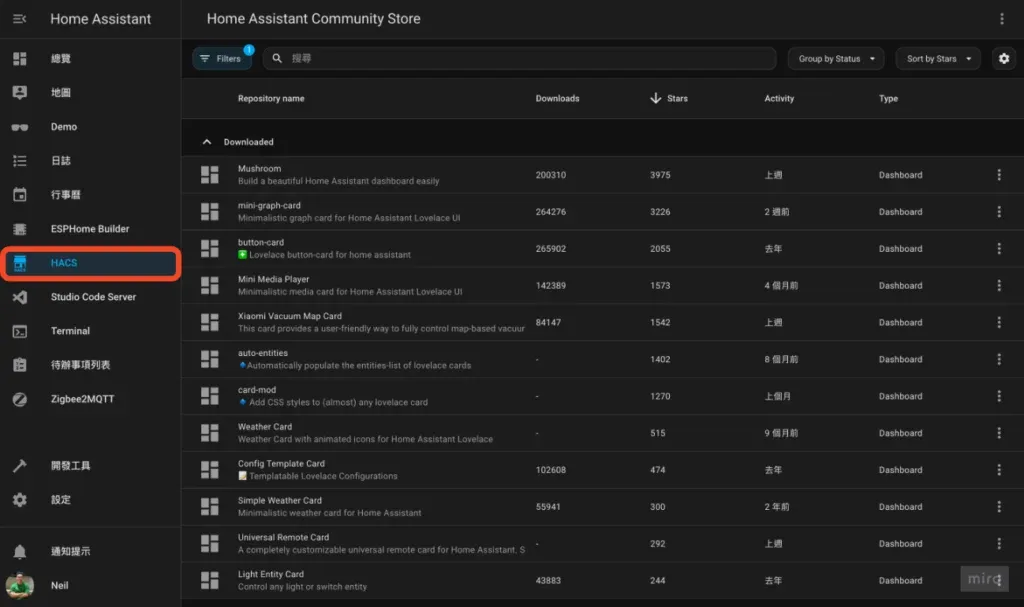Viewport: 1024px width, 607px height.
Task: Click the Zigbee2MQTT sidebar icon
Action: [x=20, y=399]
